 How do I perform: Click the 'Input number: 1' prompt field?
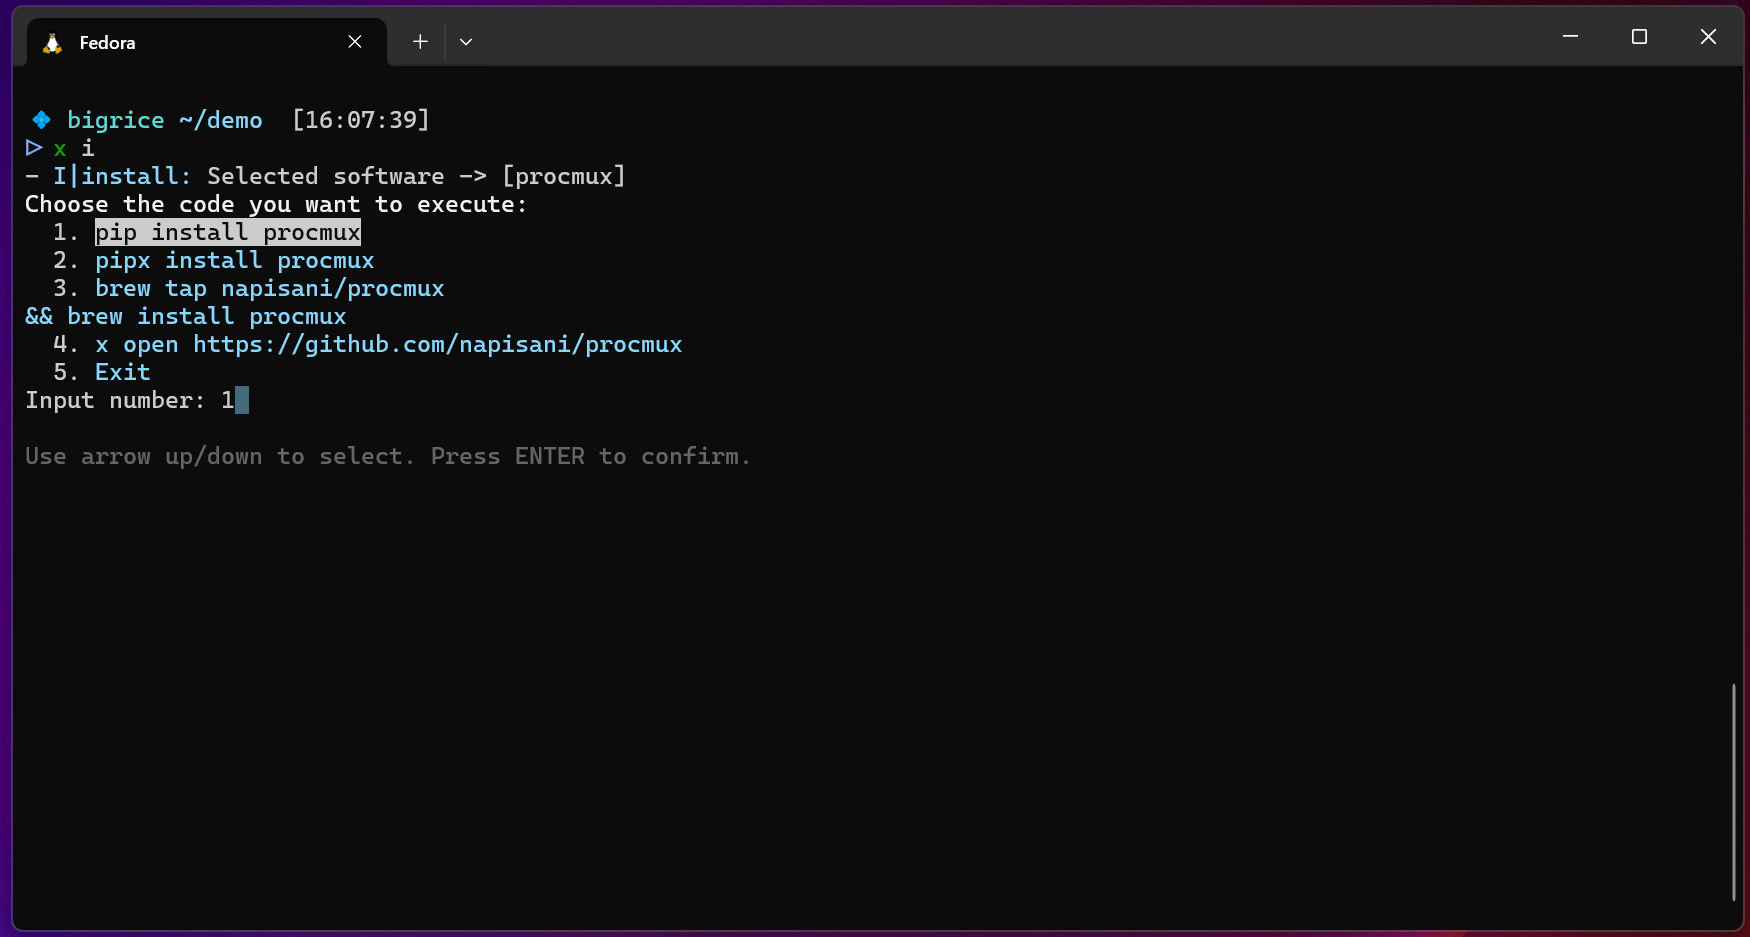[x=137, y=400]
